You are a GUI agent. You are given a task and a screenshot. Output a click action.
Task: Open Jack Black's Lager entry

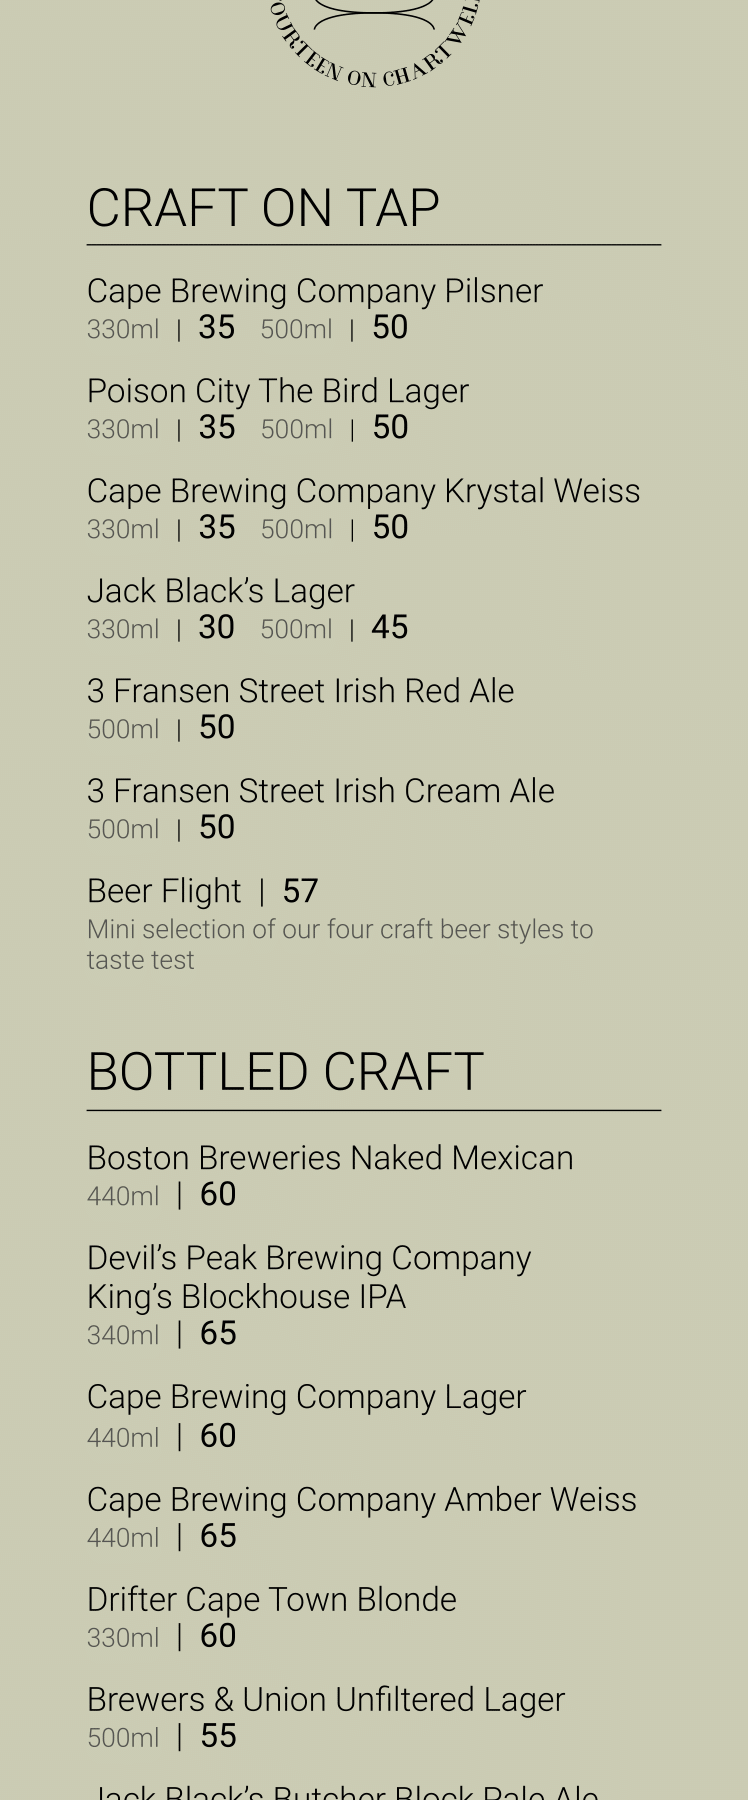[220, 591]
